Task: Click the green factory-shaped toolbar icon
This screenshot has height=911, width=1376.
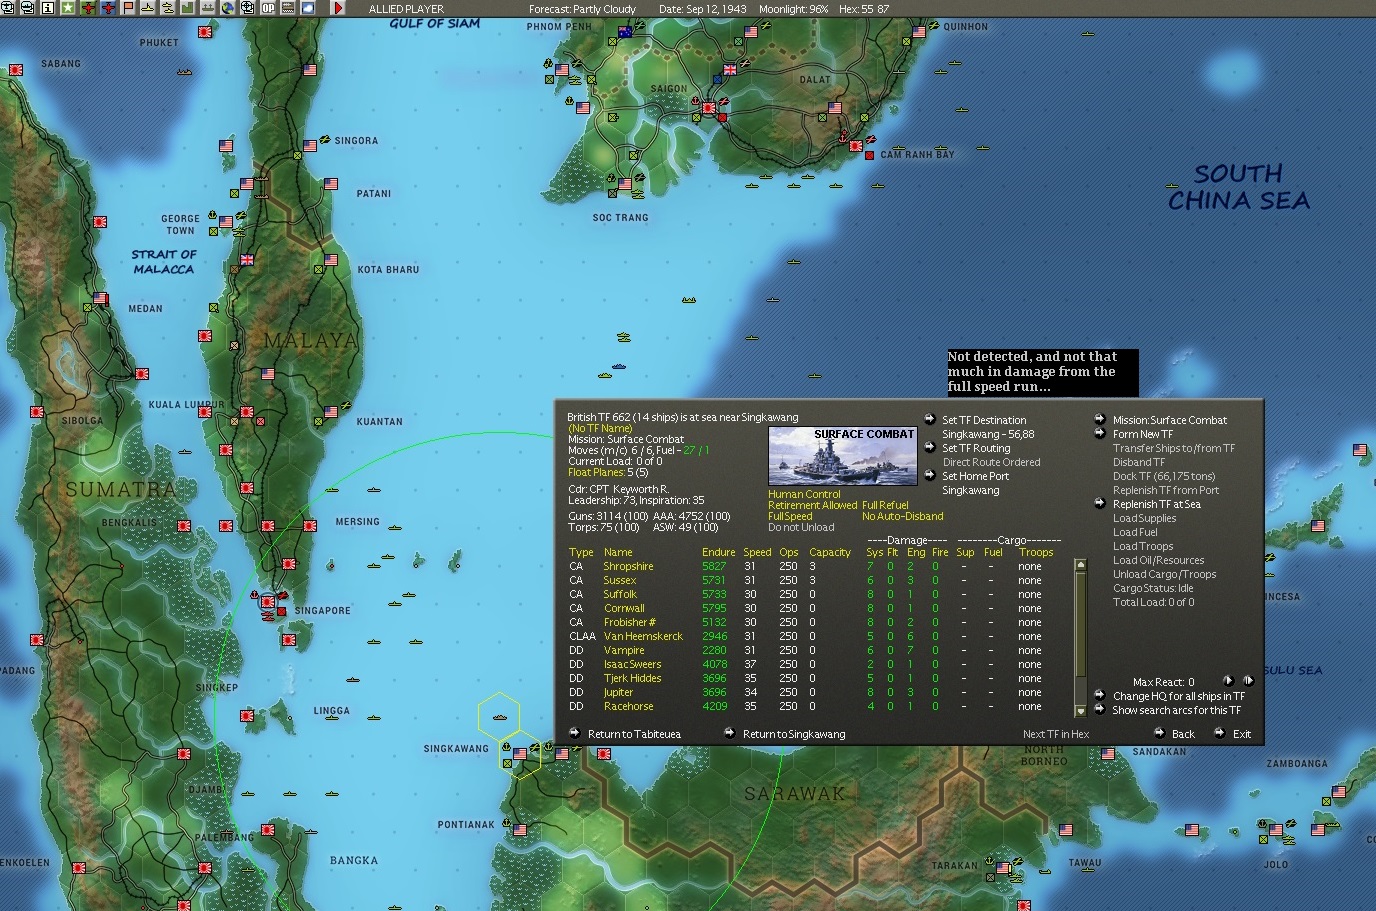Action: pyautogui.click(x=188, y=8)
